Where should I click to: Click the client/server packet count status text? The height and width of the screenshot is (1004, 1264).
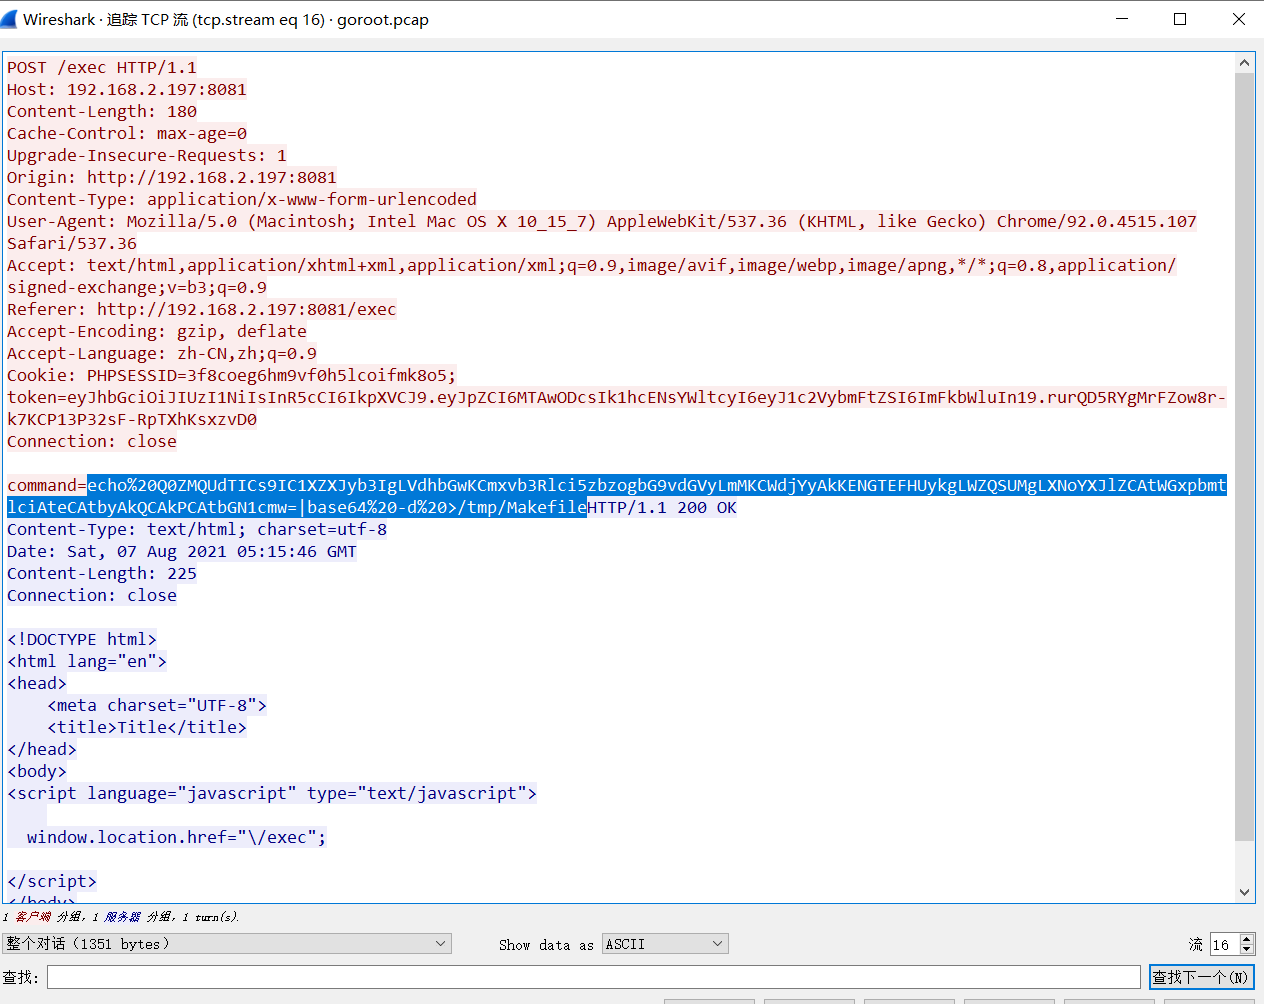[120, 916]
